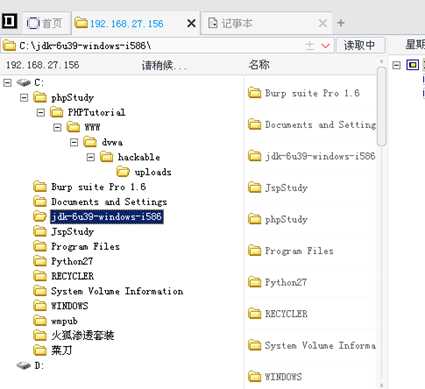425x389 pixels.
Task: Select the C: drive icon in the tree
Action: click(x=24, y=82)
